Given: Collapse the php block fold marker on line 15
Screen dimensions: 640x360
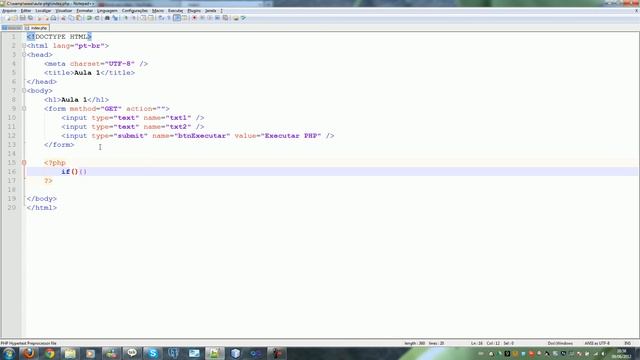Looking at the screenshot, I should click(x=24, y=162).
